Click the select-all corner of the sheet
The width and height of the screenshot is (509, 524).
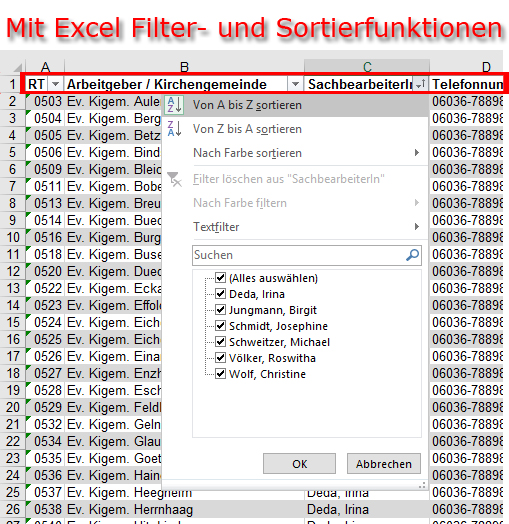(18, 67)
